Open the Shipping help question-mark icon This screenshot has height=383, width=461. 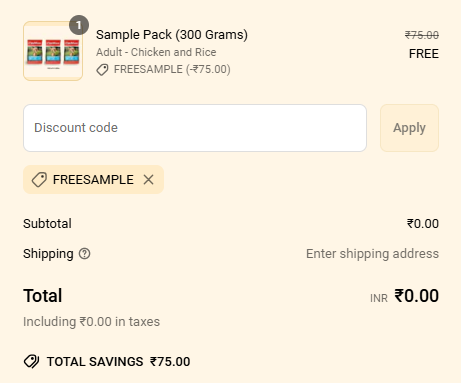pos(85,254)
